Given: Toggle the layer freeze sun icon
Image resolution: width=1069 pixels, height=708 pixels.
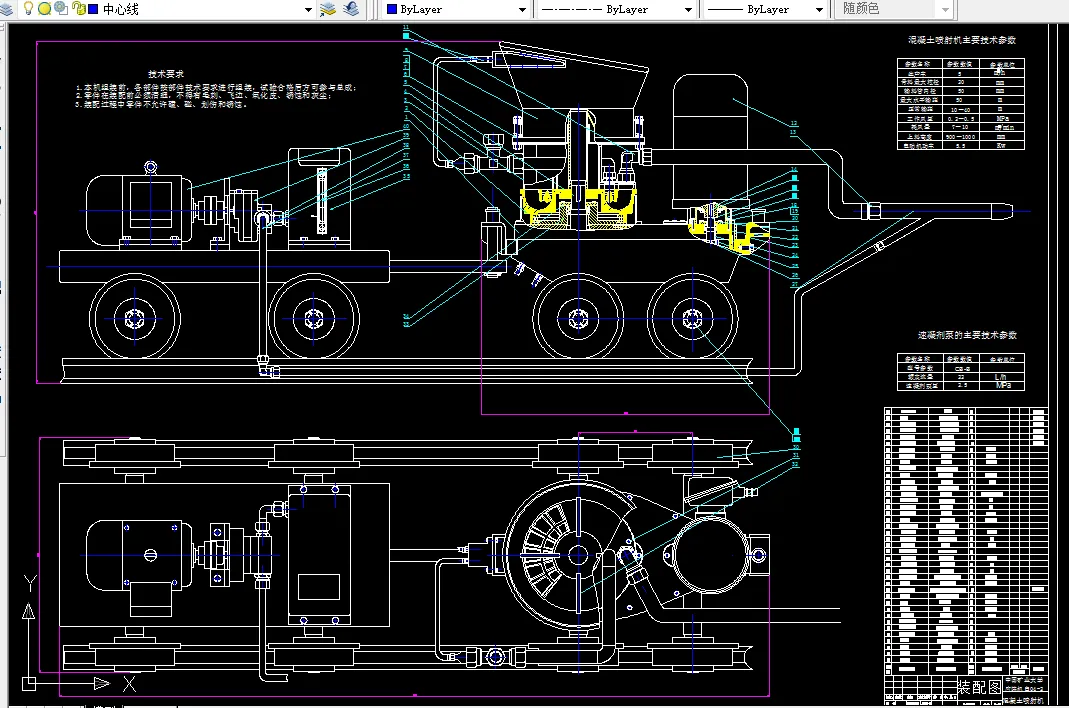Looking at the screenshot, I should (44, 9).
